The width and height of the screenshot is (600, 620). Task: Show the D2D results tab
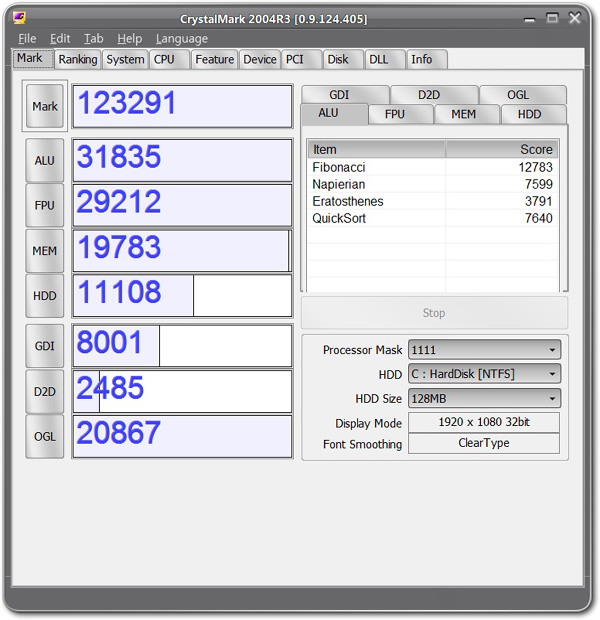(434, 95)
